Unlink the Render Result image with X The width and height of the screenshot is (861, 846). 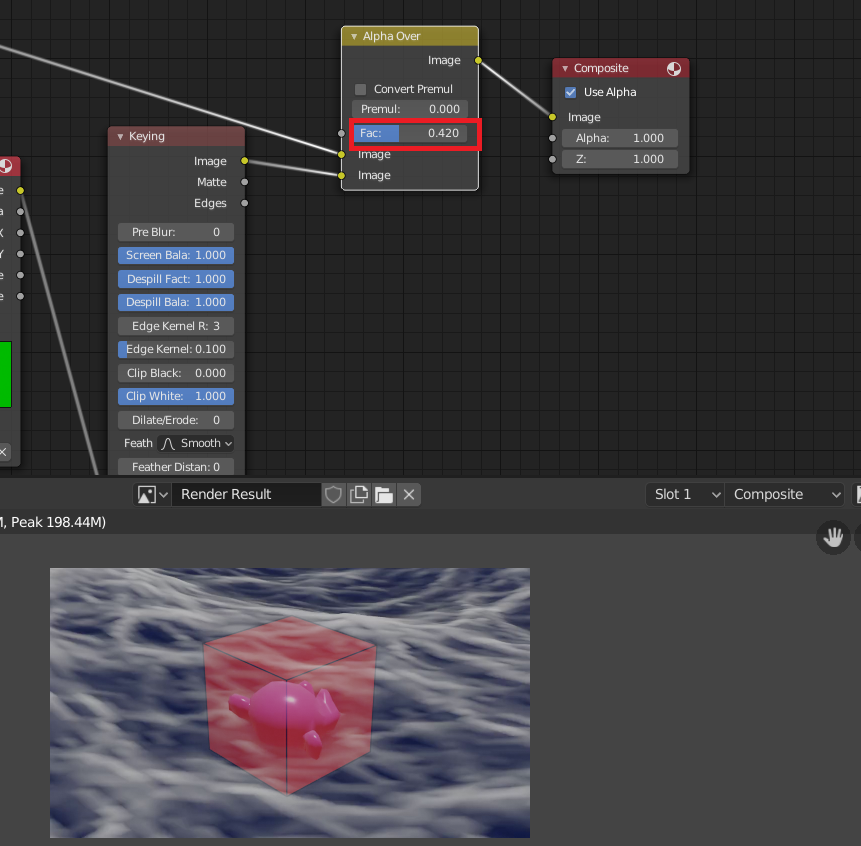[x=409, y=495]
